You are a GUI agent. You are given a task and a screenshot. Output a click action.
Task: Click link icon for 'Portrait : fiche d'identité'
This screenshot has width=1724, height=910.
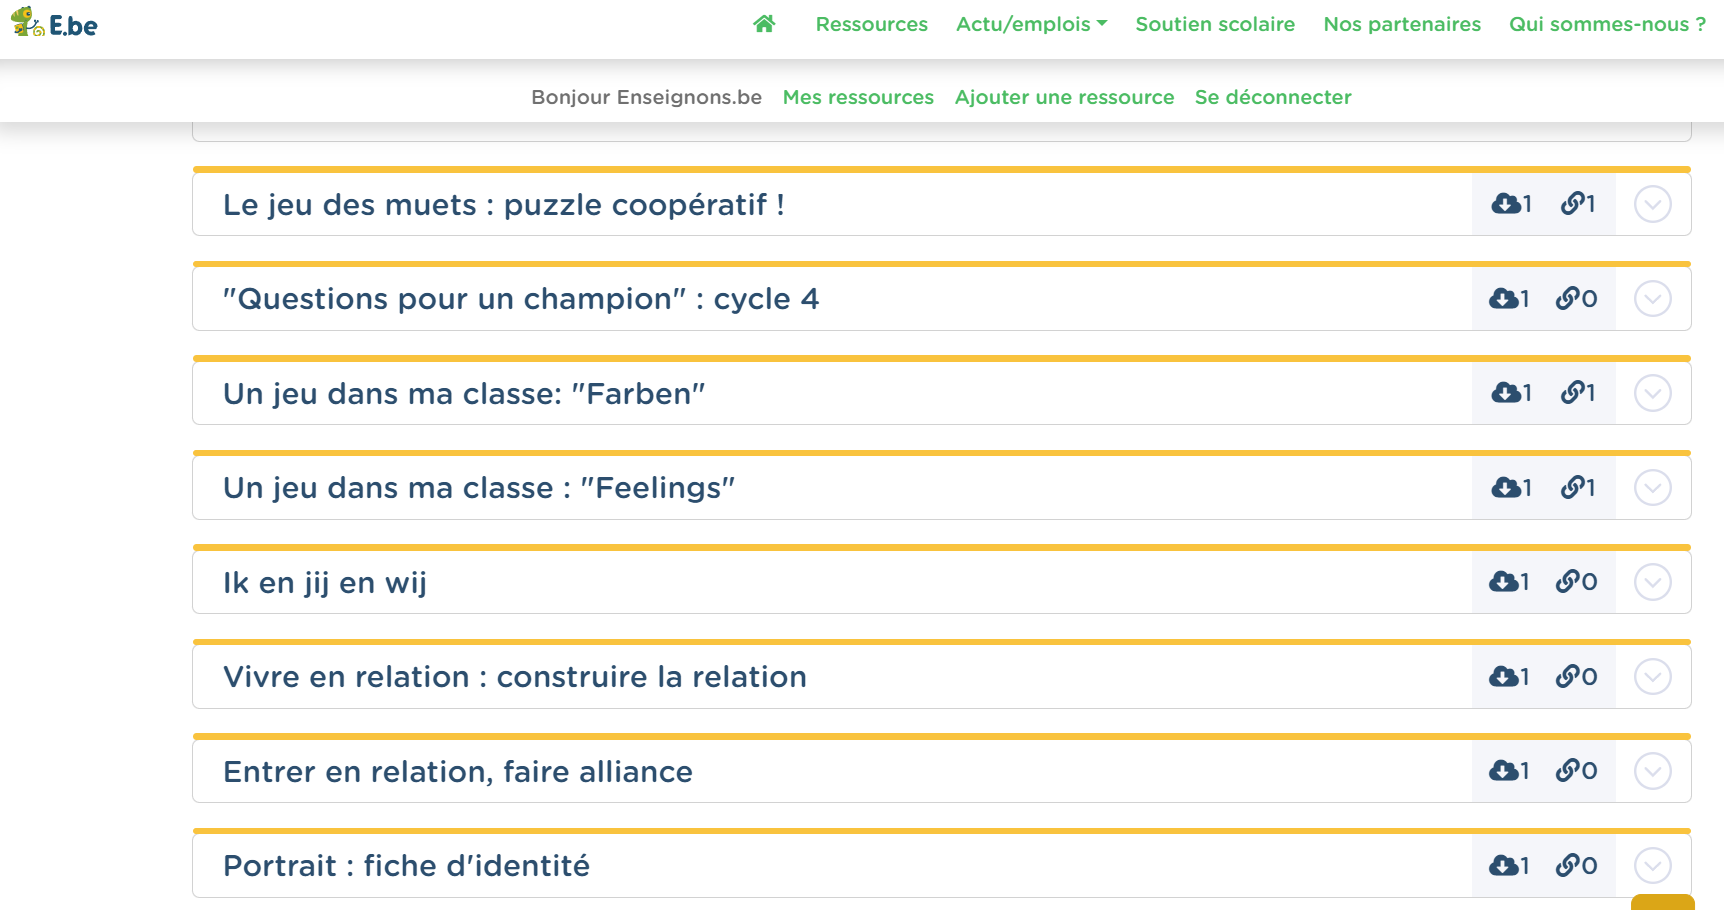pos(1567,865)
